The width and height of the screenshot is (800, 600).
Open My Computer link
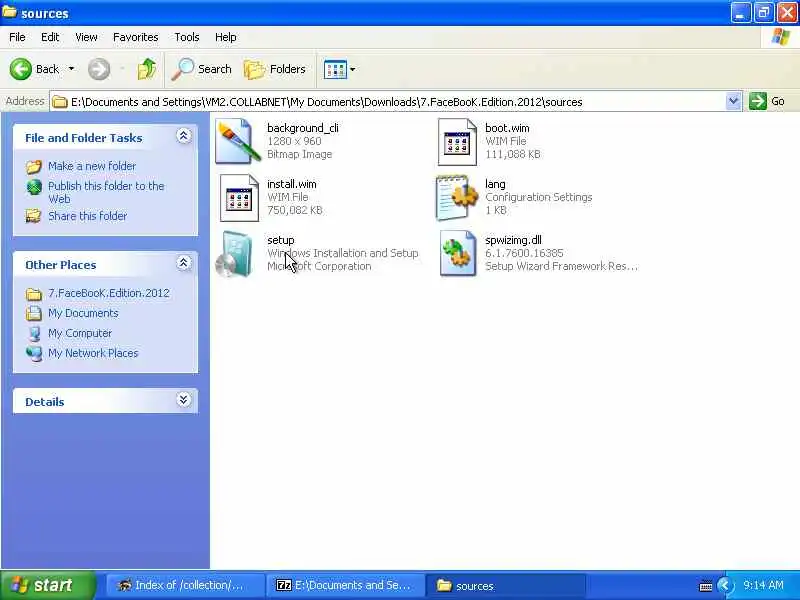point(80,333)
